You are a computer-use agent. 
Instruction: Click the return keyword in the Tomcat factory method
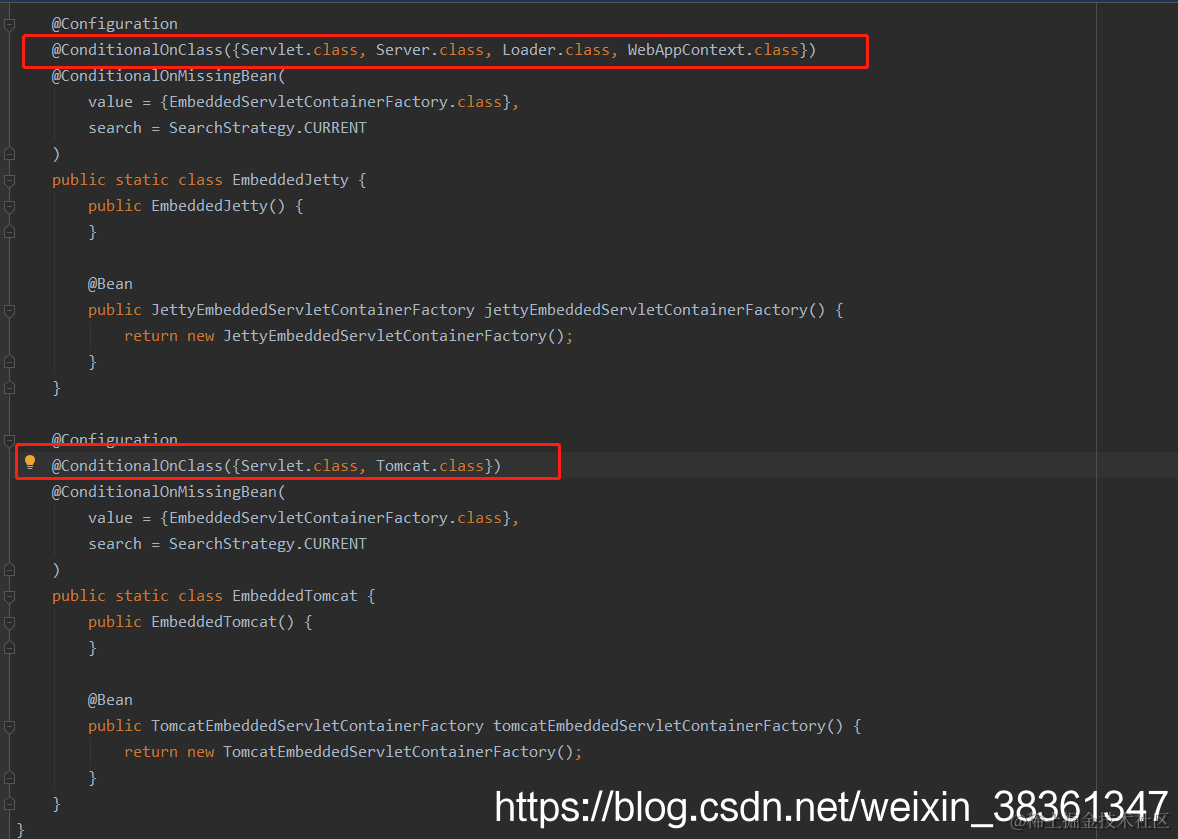151,752
